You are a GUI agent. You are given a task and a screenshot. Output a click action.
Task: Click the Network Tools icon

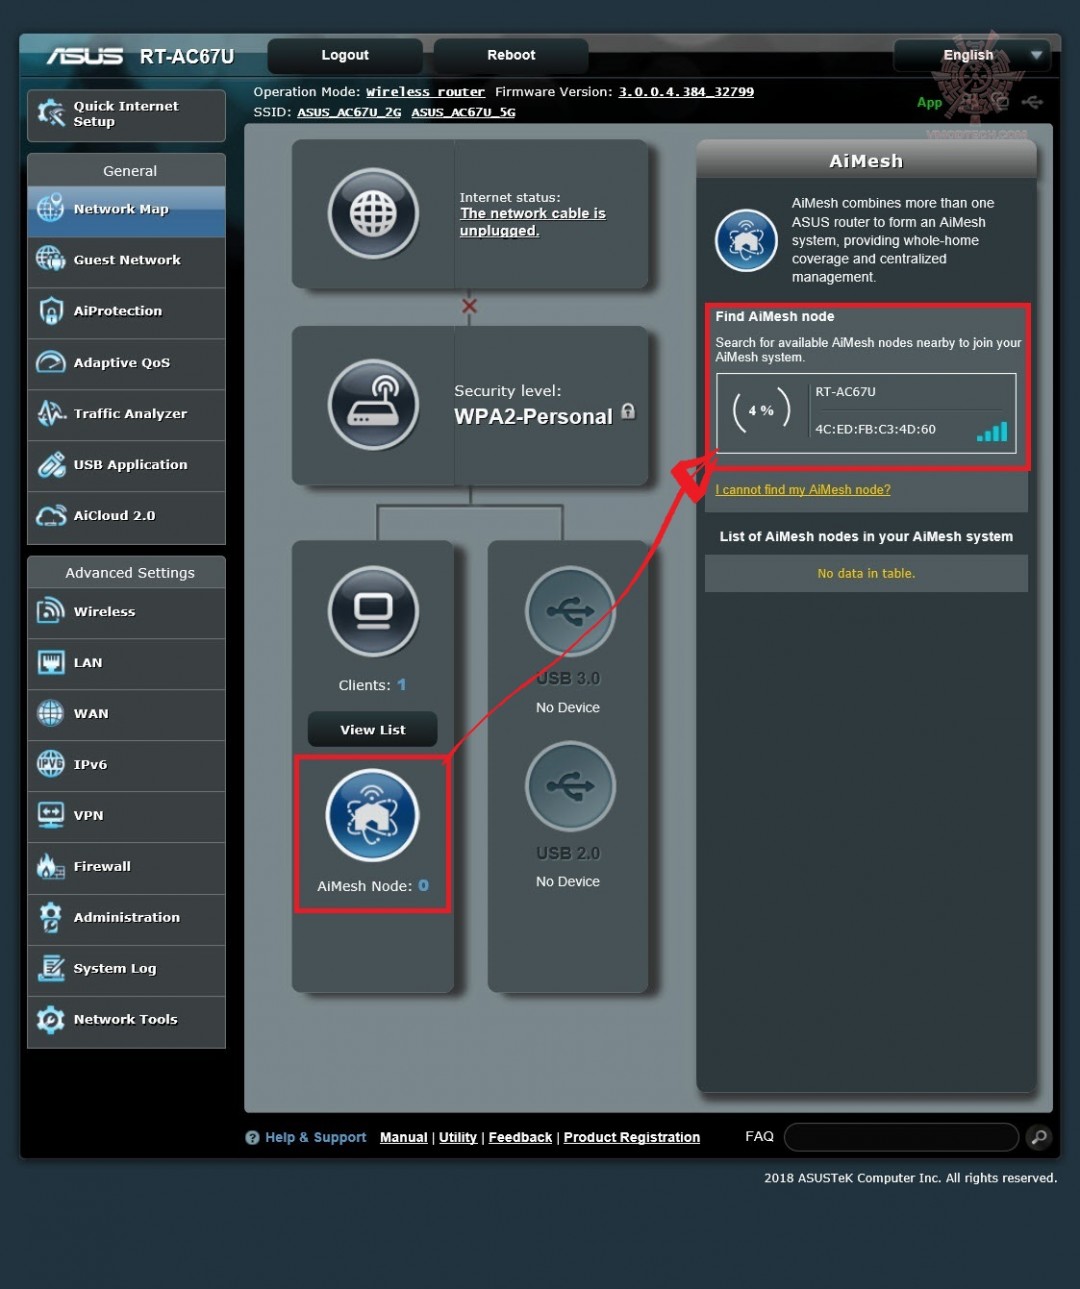(51, 1019)
